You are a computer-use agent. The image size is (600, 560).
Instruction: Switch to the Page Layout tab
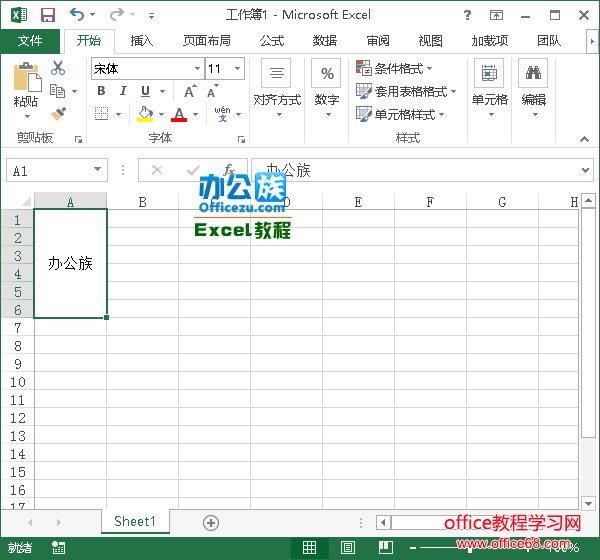pos(207,41)
